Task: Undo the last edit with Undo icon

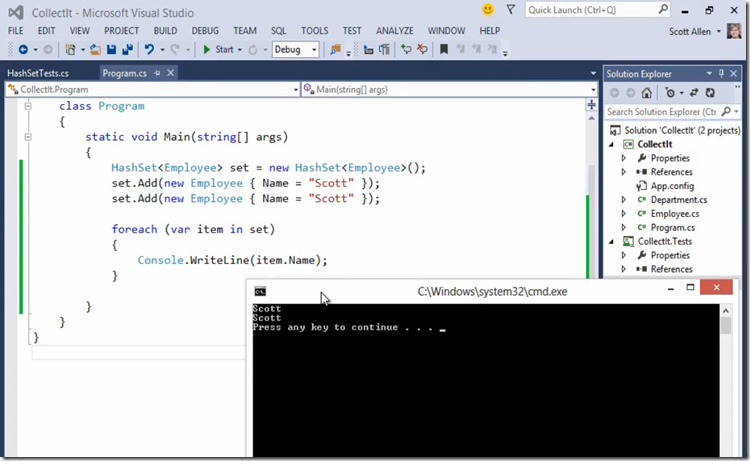Action: (x=149, y=49)
